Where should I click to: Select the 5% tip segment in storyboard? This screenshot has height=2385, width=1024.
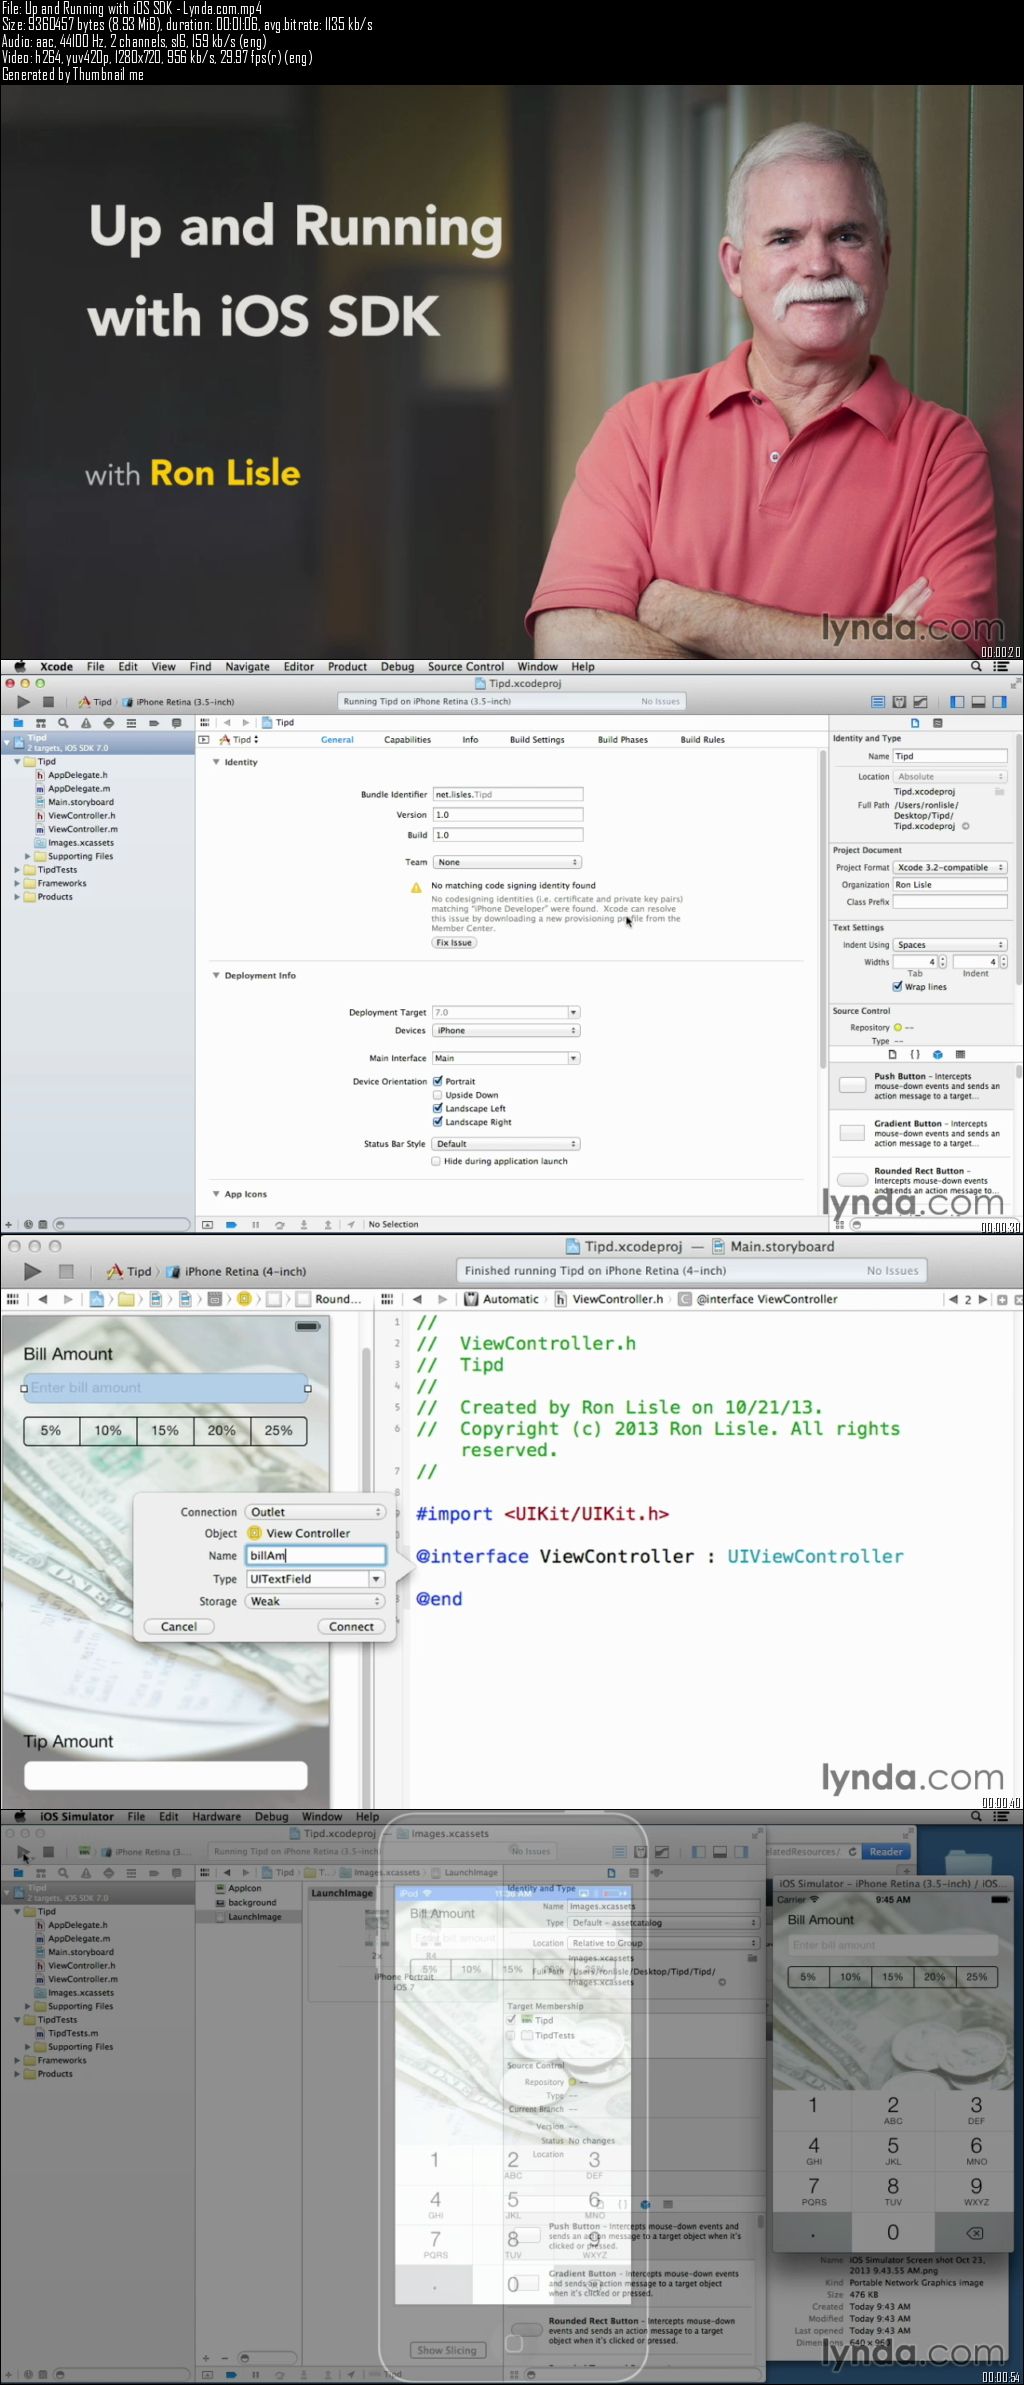[x=51, y=1431]
